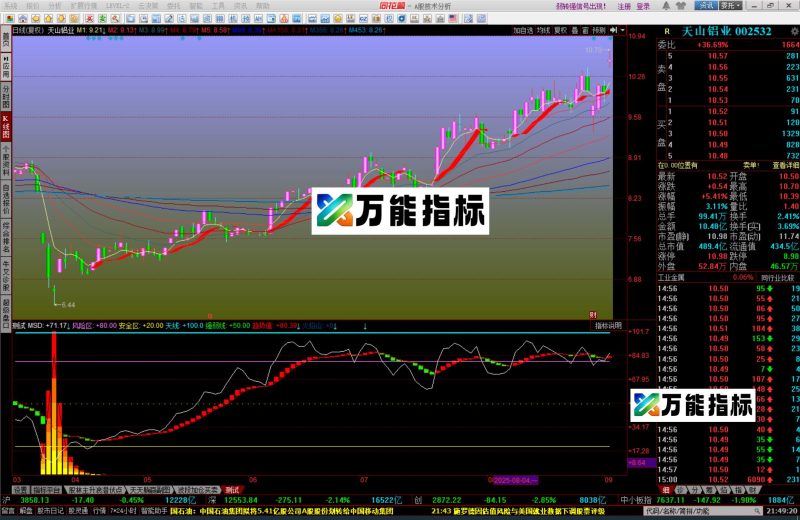
Task: Click the 登录 link
Action: (643, 6)
